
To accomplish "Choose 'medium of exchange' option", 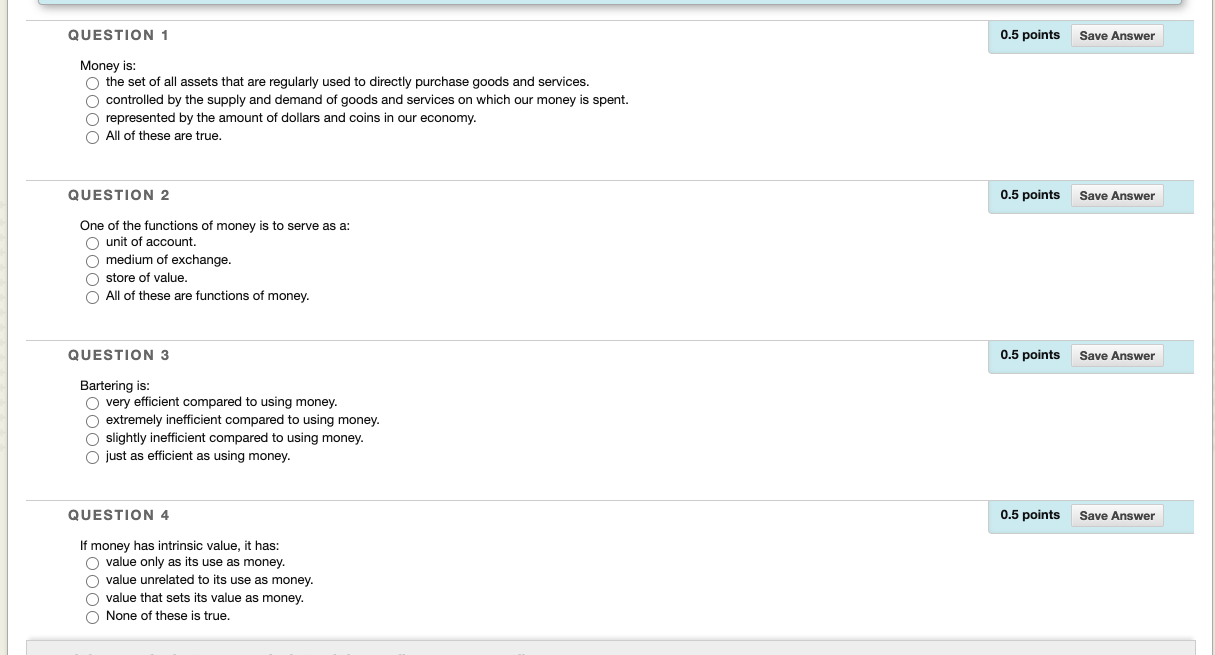I will click(x=93, y=261).
